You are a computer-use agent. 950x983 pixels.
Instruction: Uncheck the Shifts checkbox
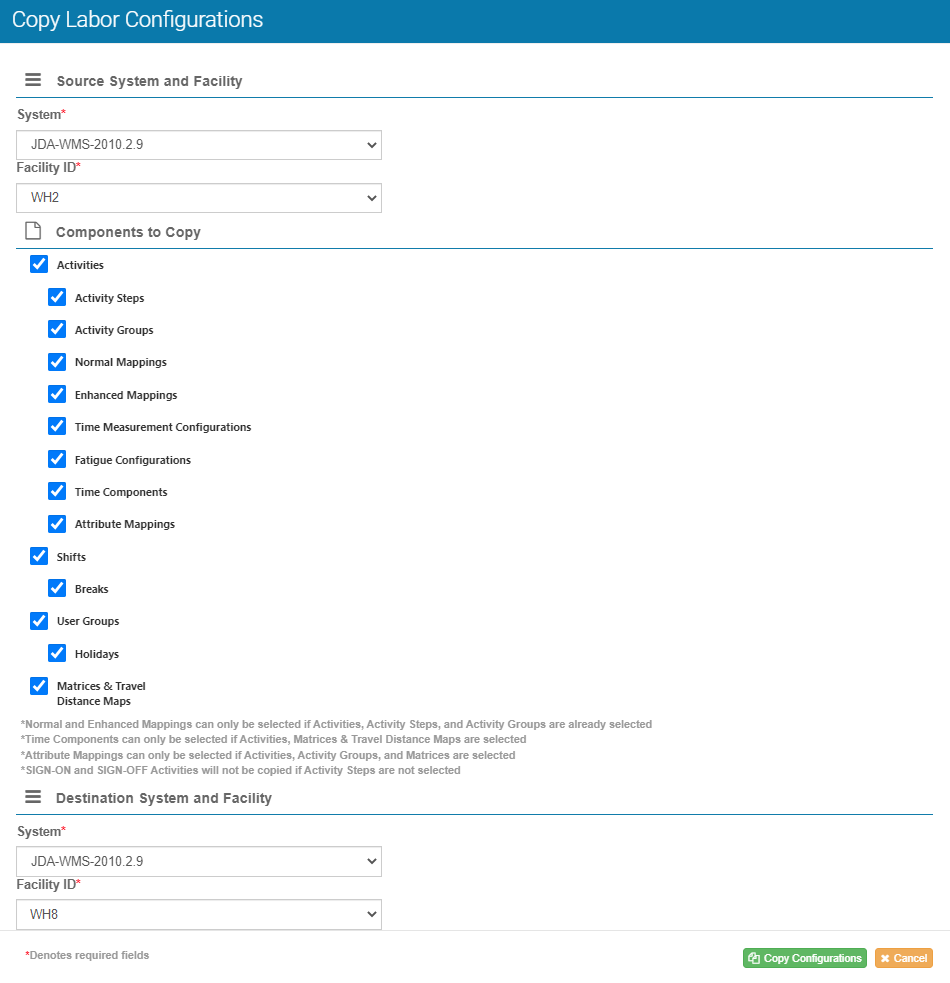point(39,556)
